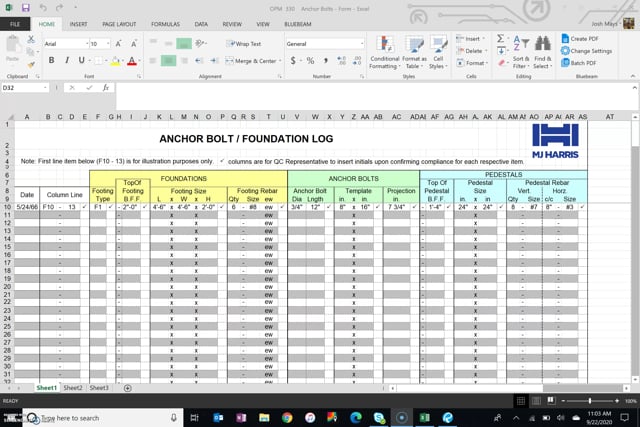Increase font size
This screenshot has width=640, height=427.
click(118, 44)
